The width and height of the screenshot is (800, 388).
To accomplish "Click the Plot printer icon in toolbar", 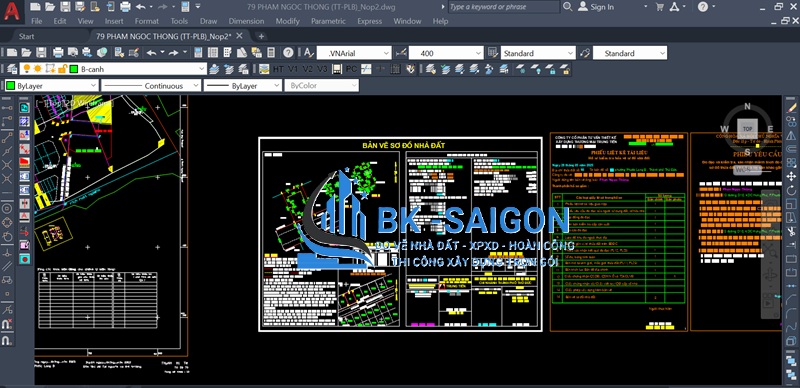I will (x=58, y=53).
